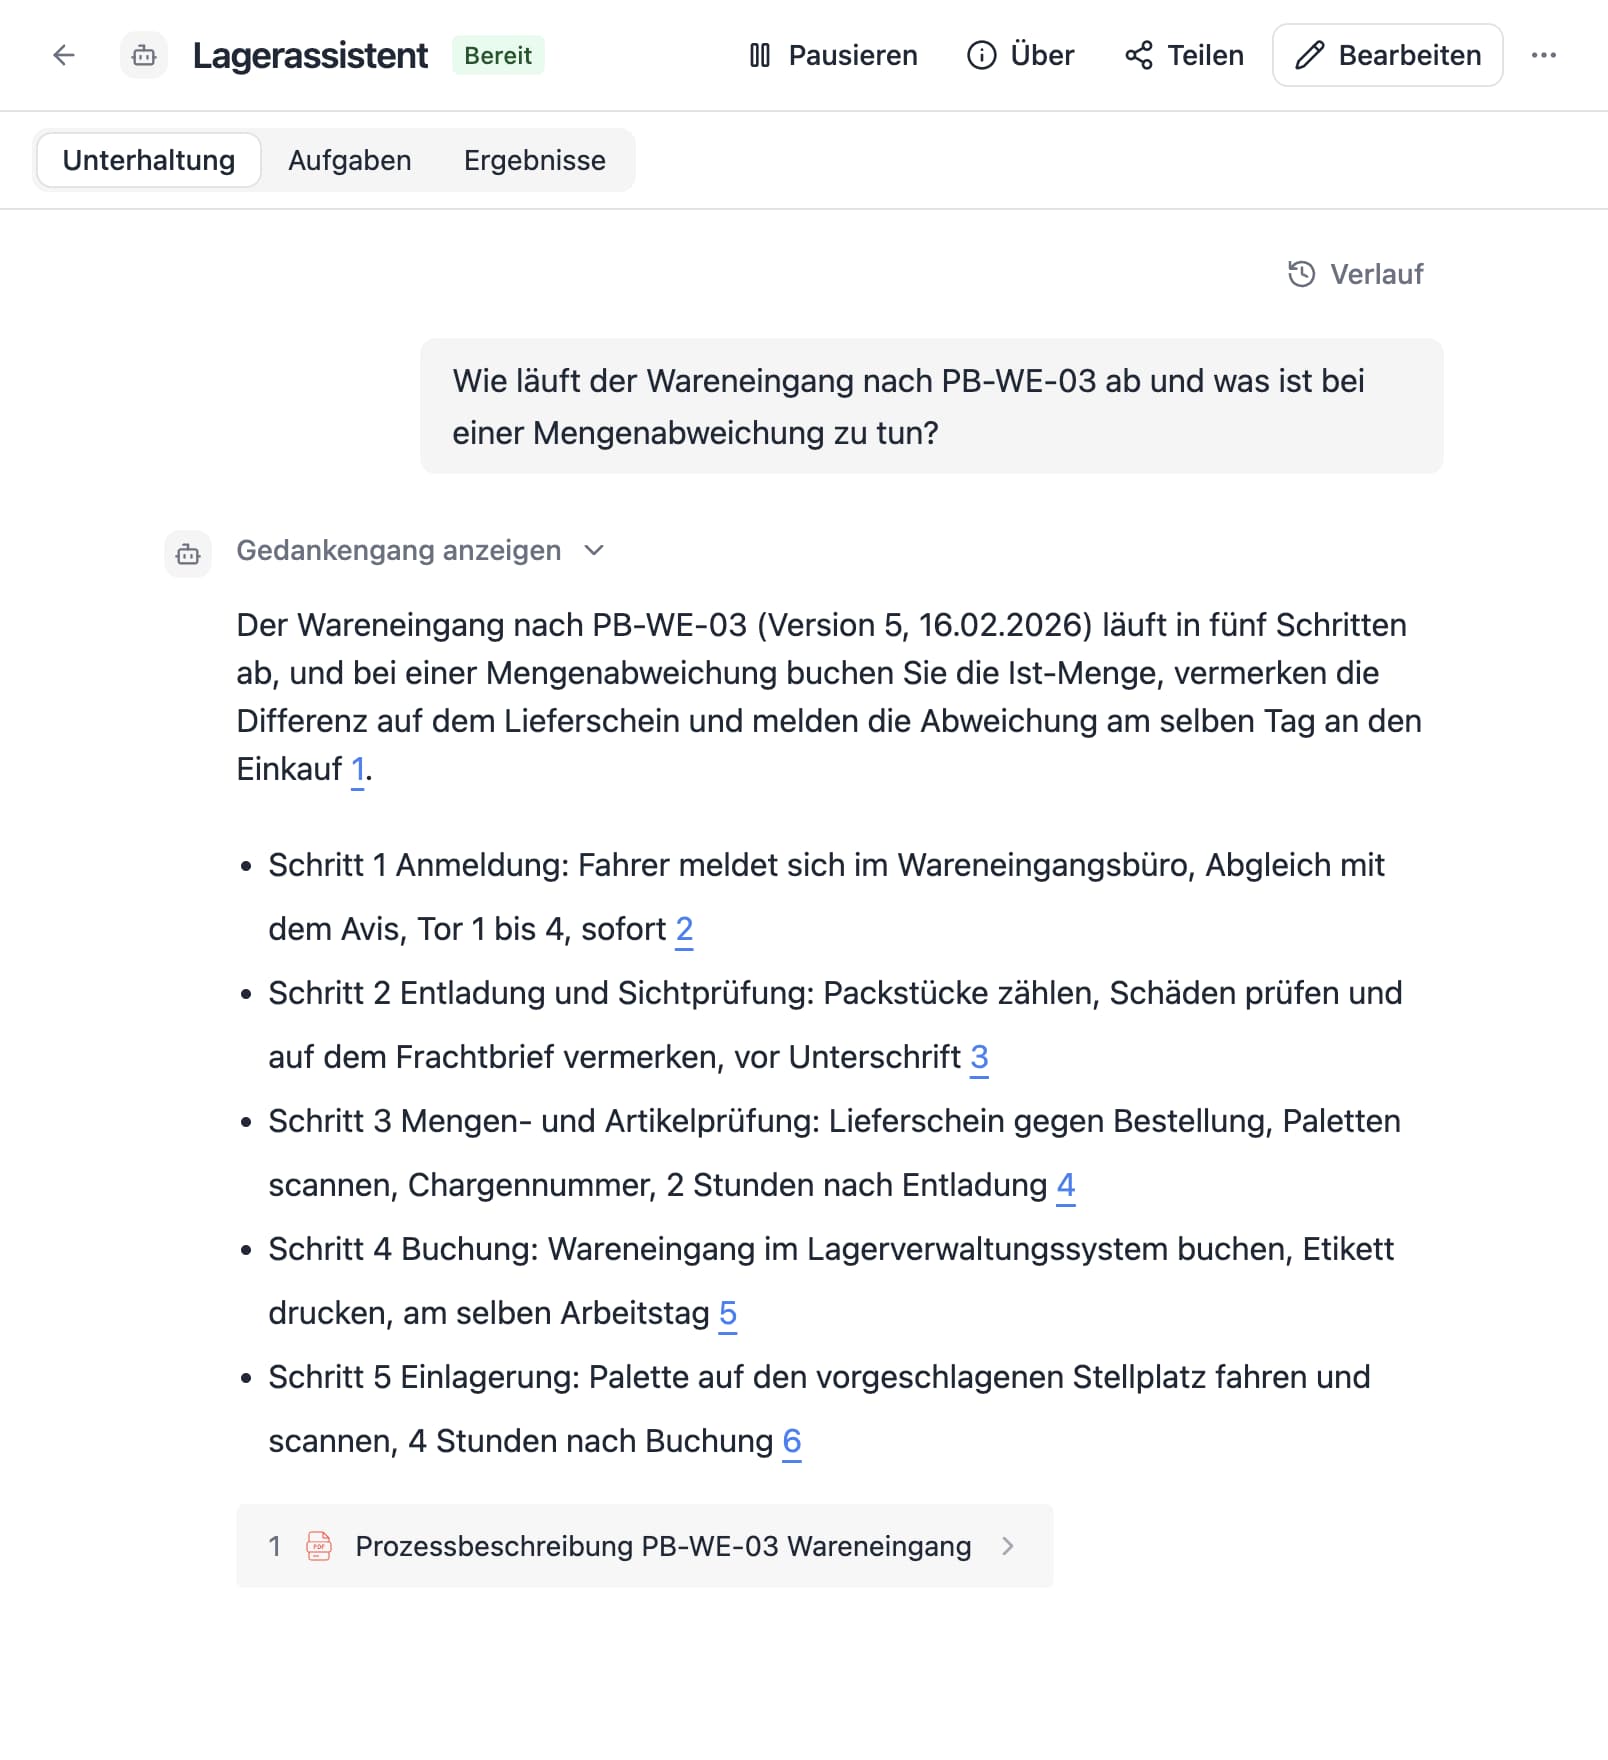1608x1760 pixels.
Task: Expand the source card via its chevron
Action: [x=1008, y=1546]
